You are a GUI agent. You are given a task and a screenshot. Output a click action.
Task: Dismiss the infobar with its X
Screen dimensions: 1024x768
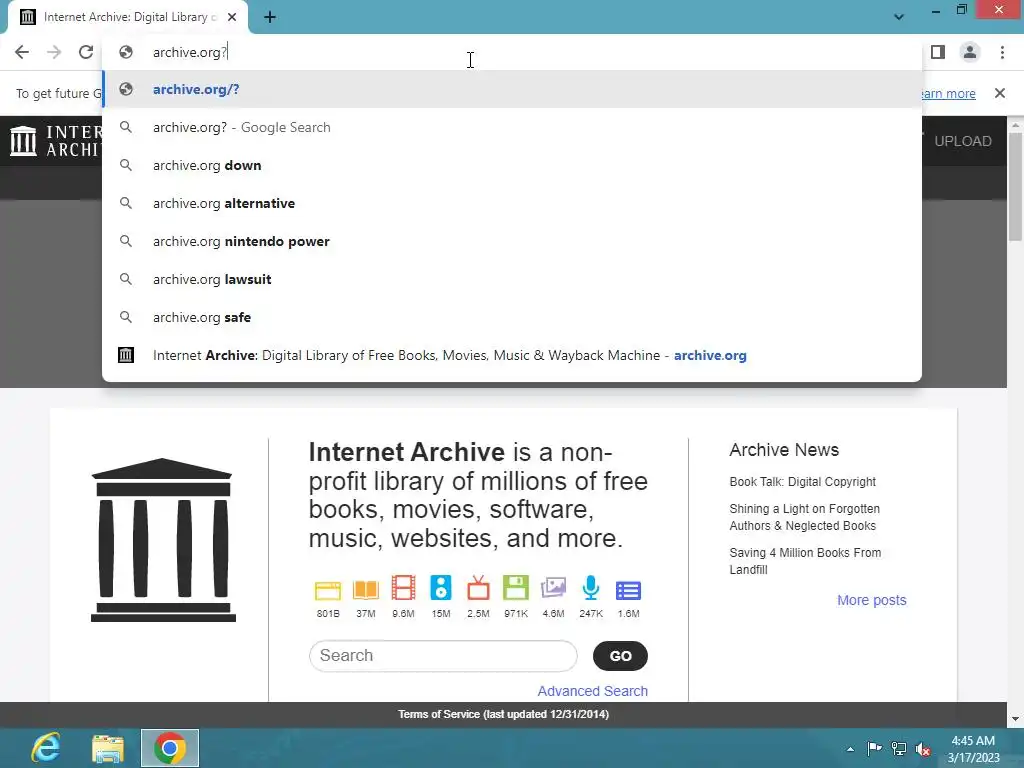pyautogui.click(x=999, y=93)
